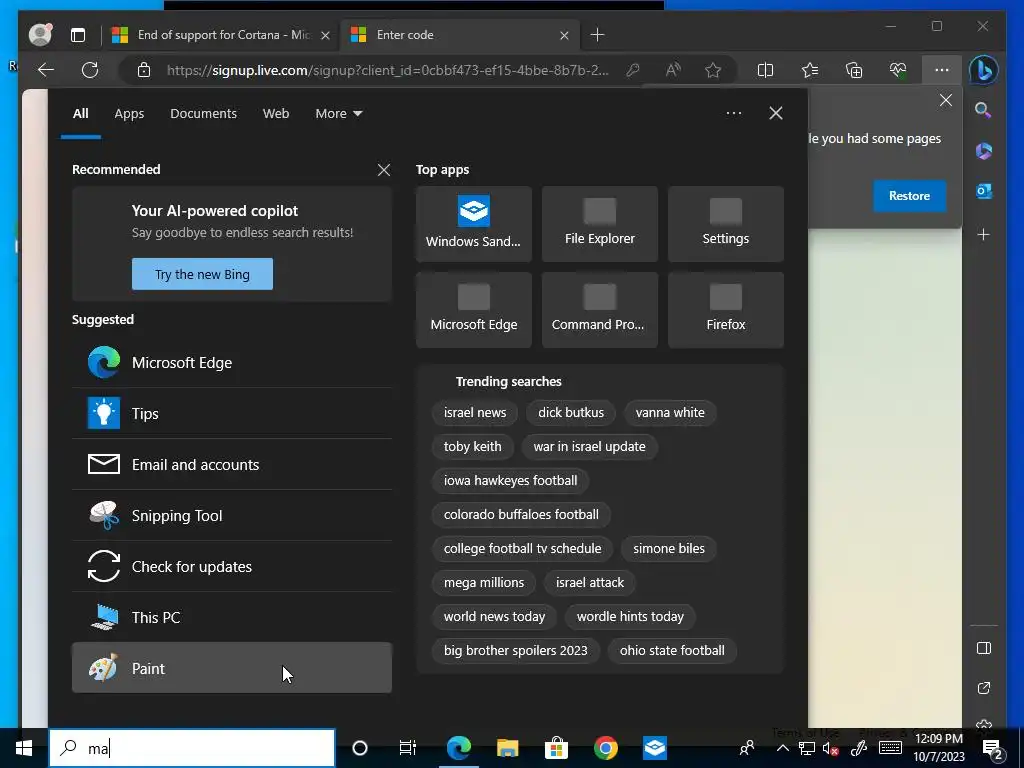Refresh the Edge page
The image size is (1024, 768).
click(x=90, y=70)
